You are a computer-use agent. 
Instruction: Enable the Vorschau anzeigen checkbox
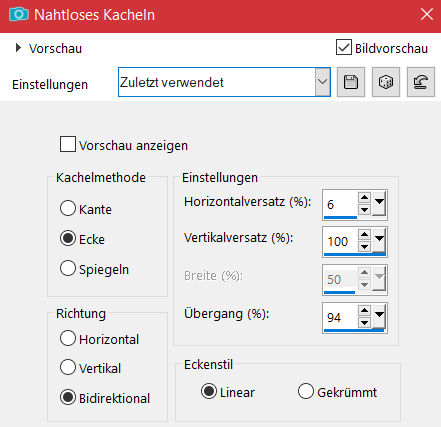68,144
